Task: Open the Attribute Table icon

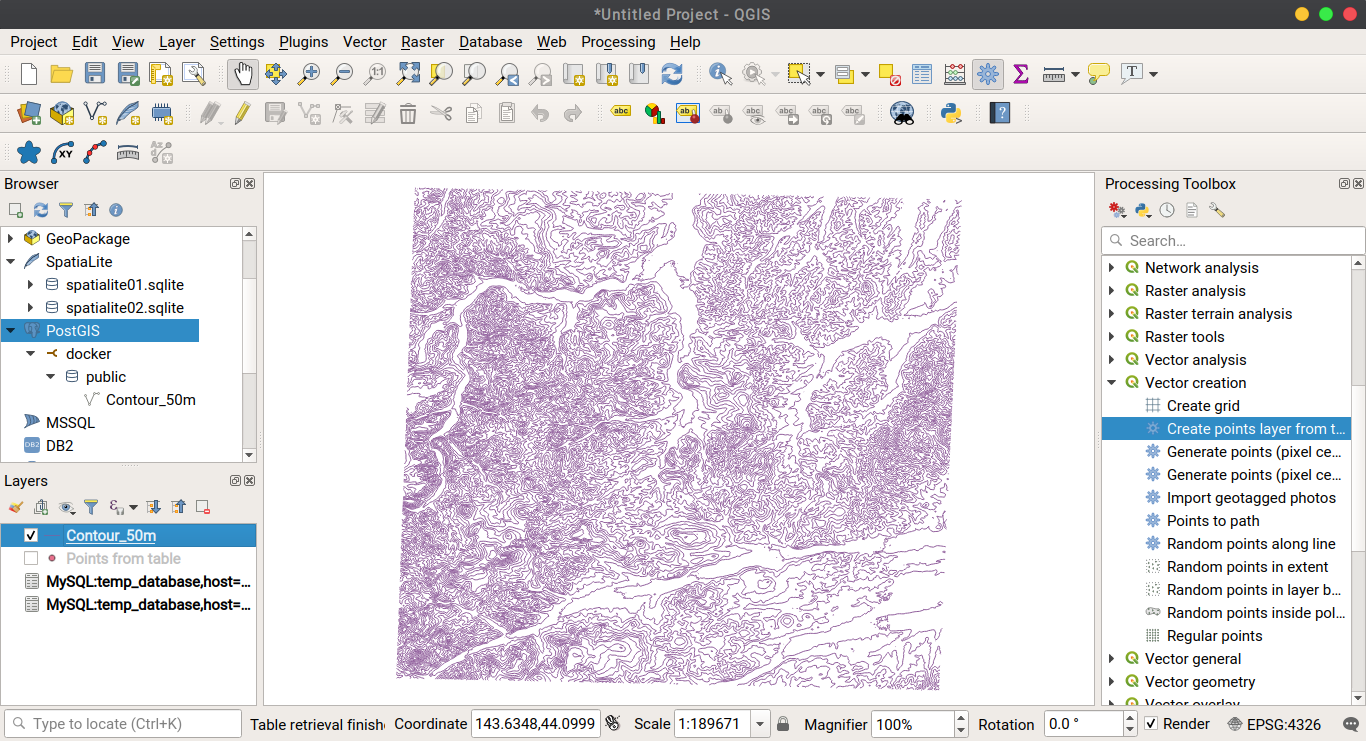Action: (922, 74)
